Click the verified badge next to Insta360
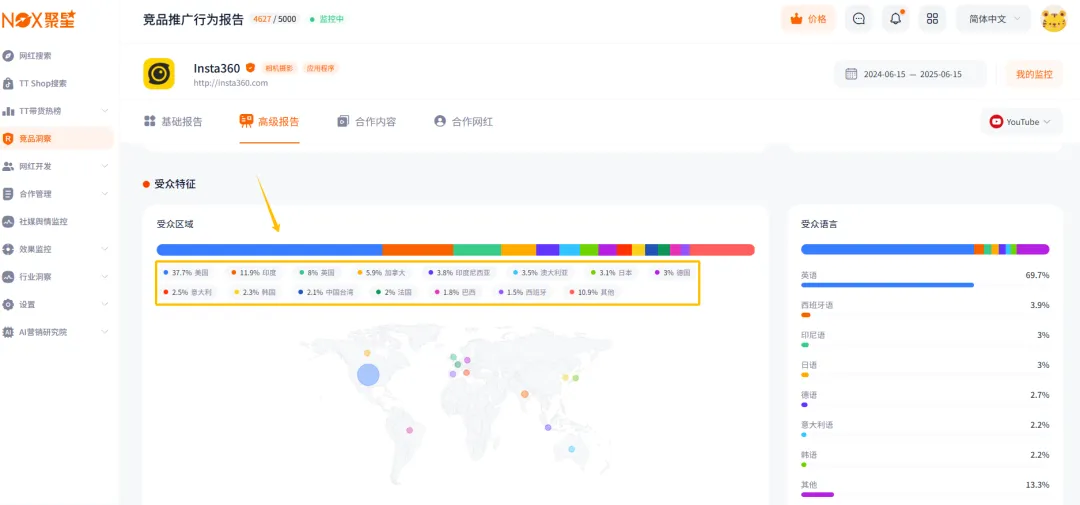1080x505 pixels. [x=250, y=68]
